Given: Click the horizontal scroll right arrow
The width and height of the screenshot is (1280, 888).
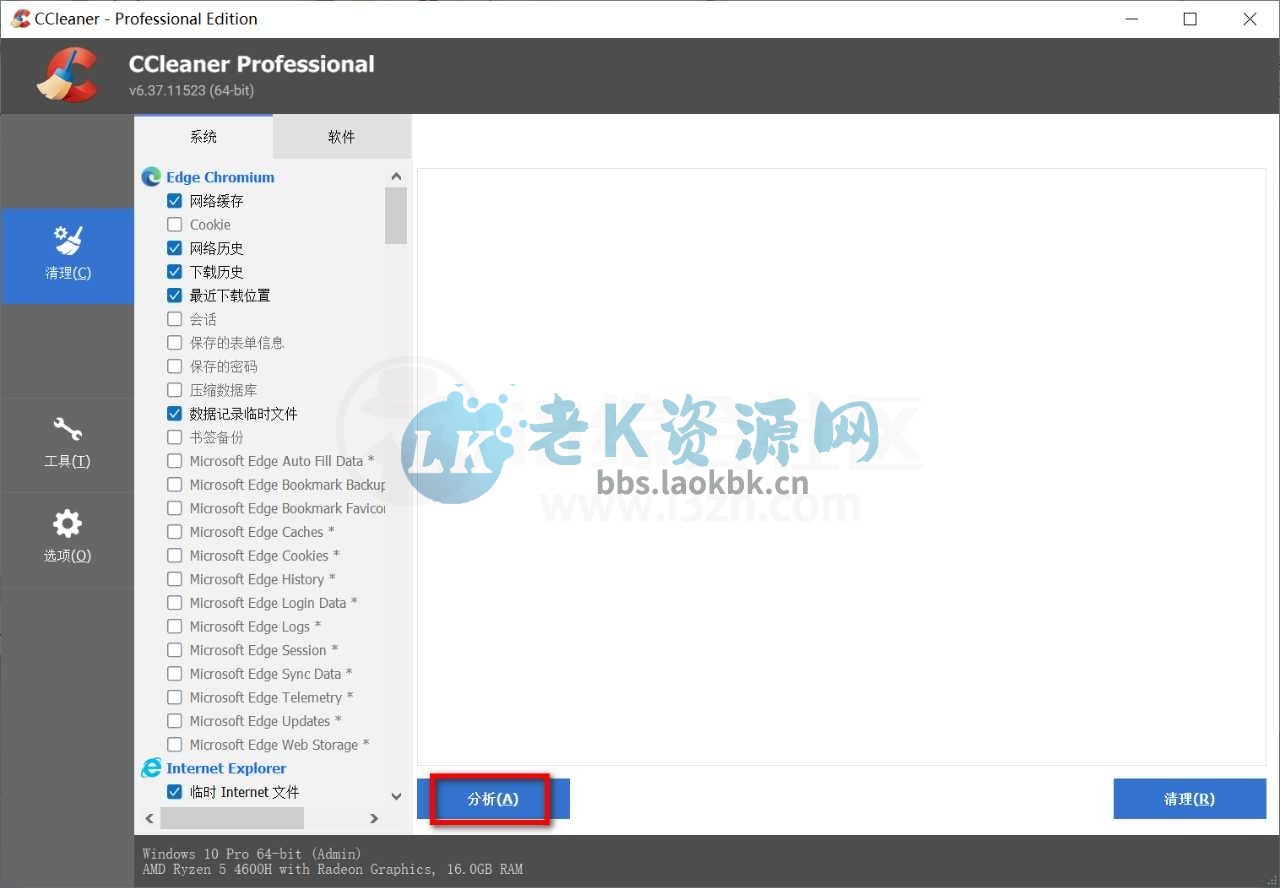Looking at the screenshot, I should (374, 818).
